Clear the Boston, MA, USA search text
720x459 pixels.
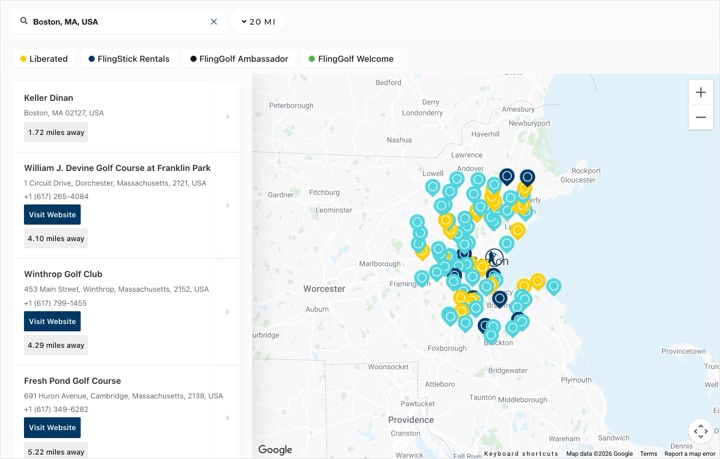[x=214, y=22]
